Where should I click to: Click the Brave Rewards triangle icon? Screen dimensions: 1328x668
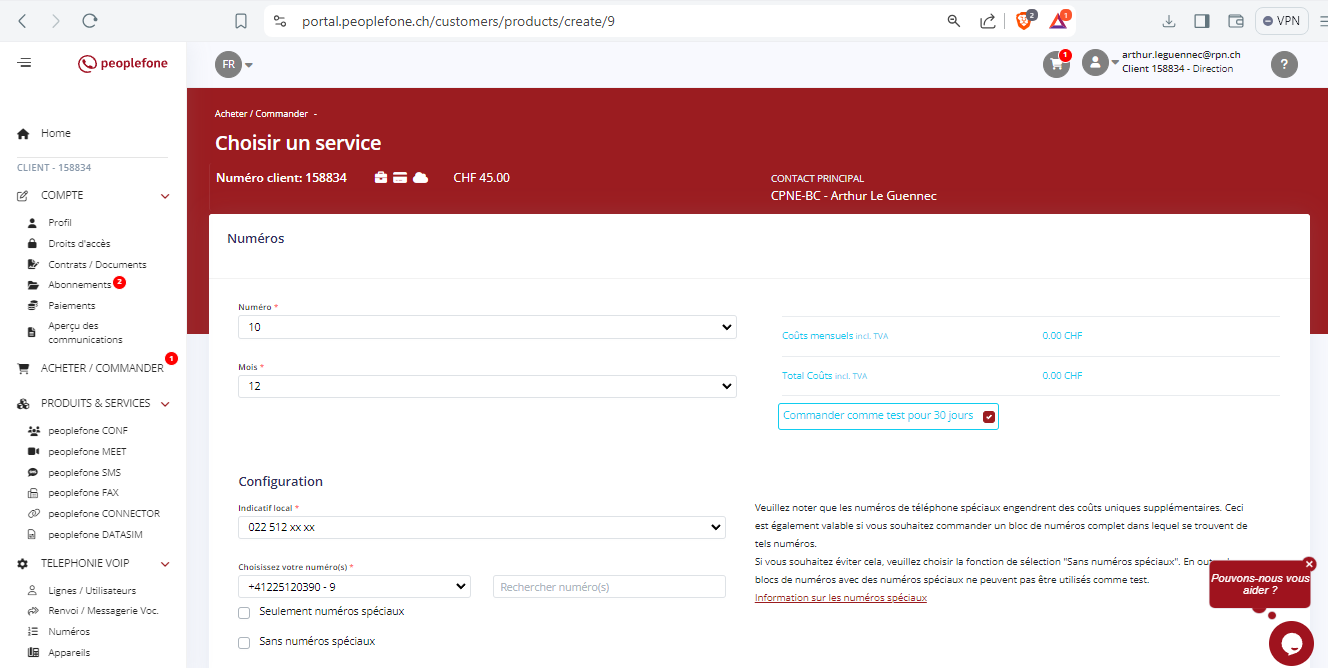click(x=1058, y=20)
